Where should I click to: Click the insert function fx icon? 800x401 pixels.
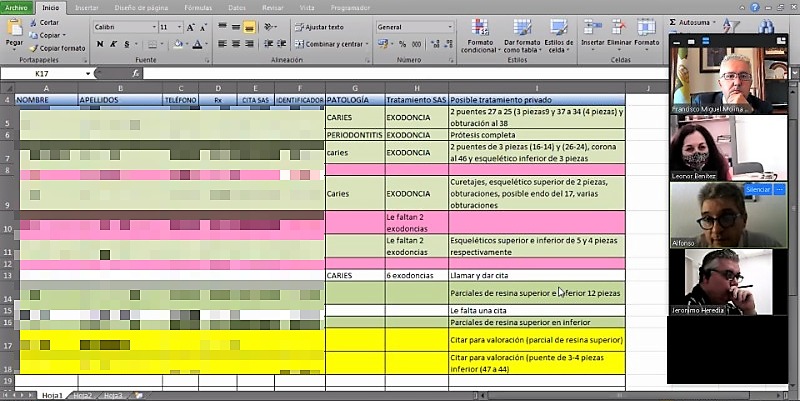(x=138, y=73)
